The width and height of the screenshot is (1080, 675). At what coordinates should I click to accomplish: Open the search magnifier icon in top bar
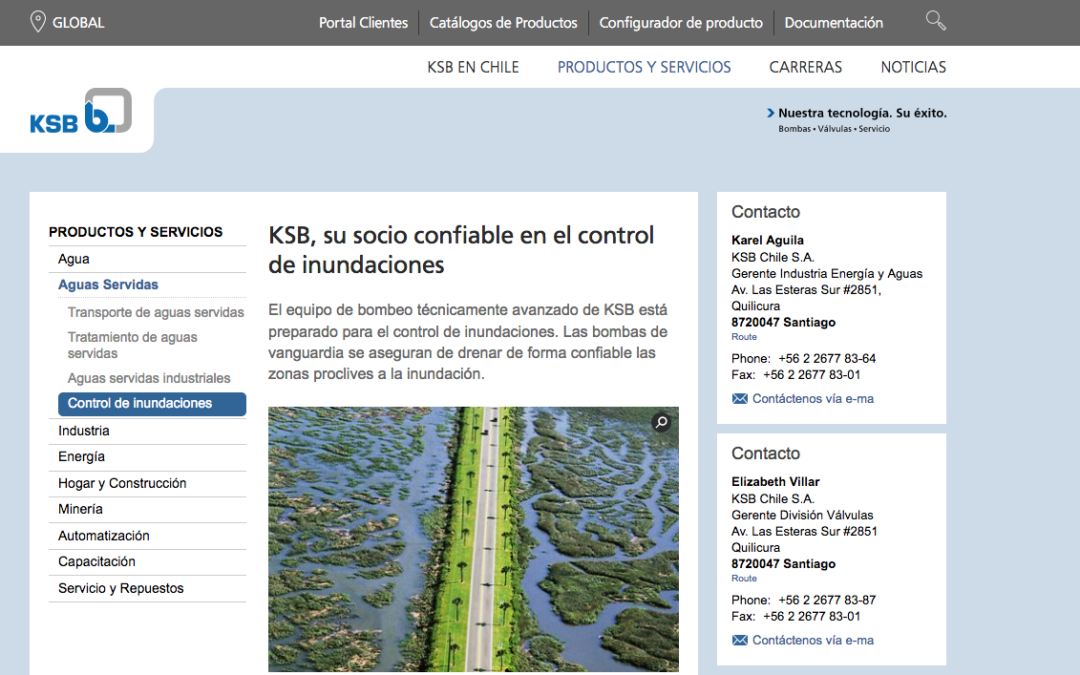[x=935, y=21]
